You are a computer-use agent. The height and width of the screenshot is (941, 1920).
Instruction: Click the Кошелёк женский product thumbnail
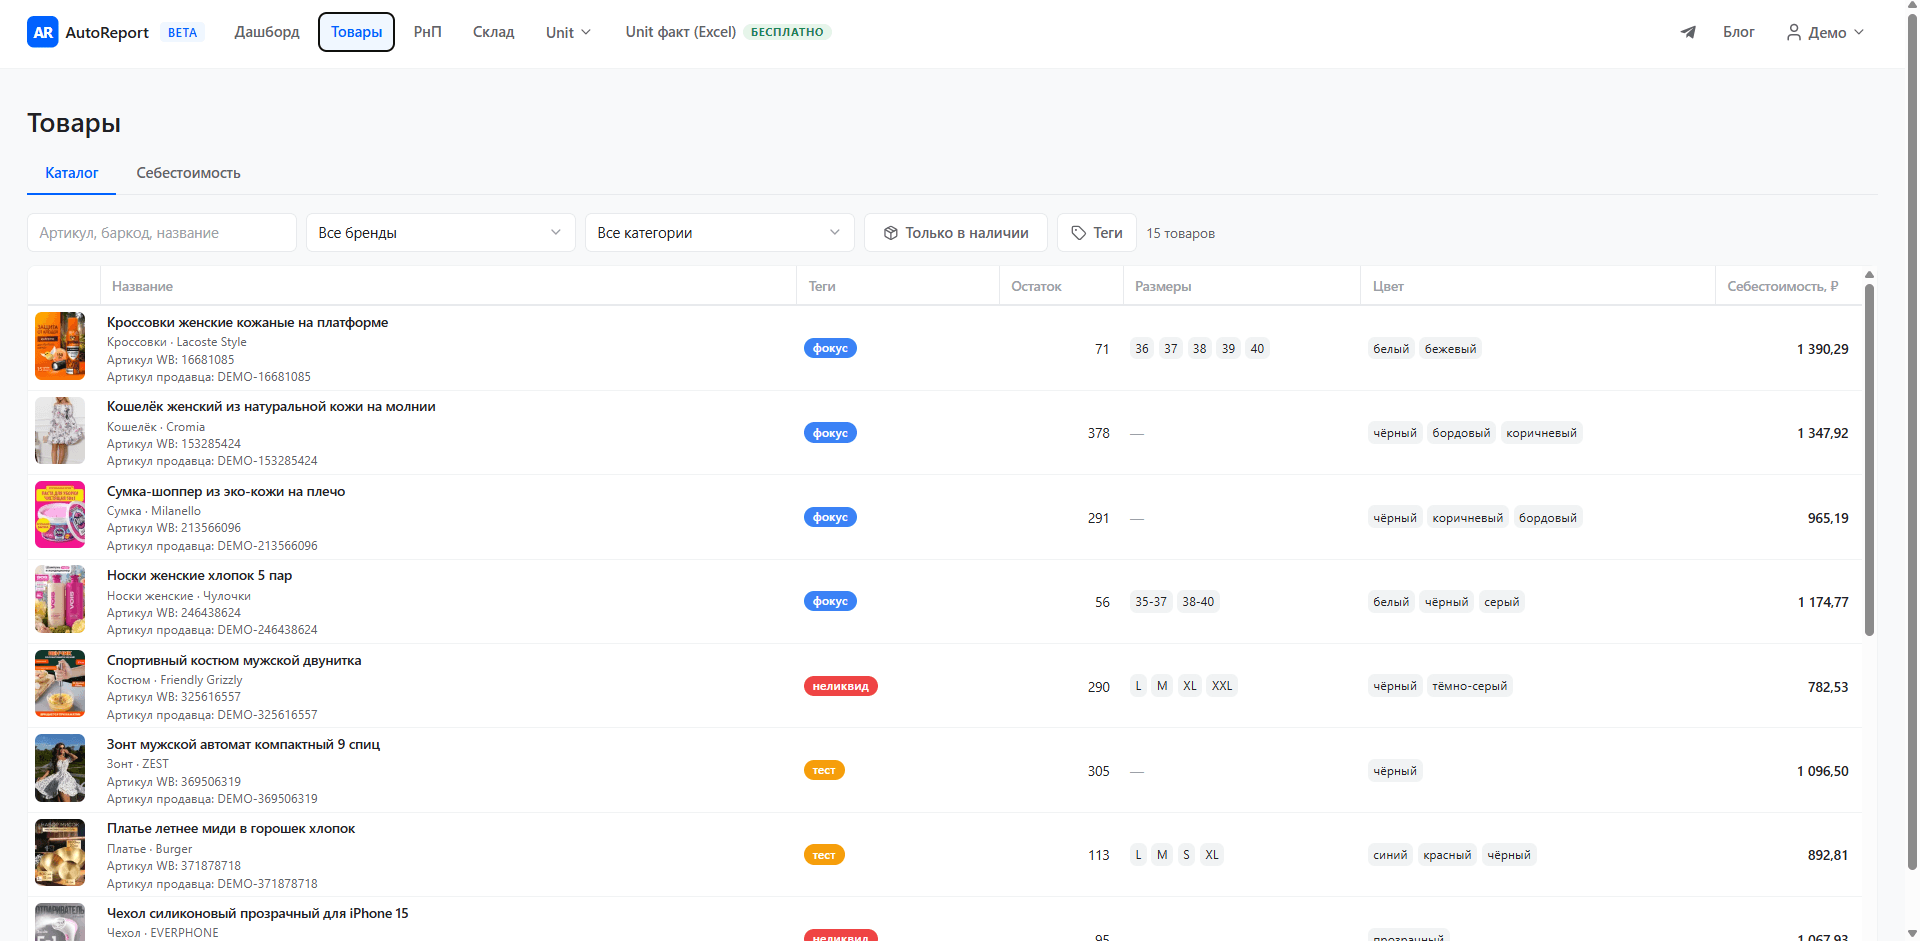click(x=60, y=431)
